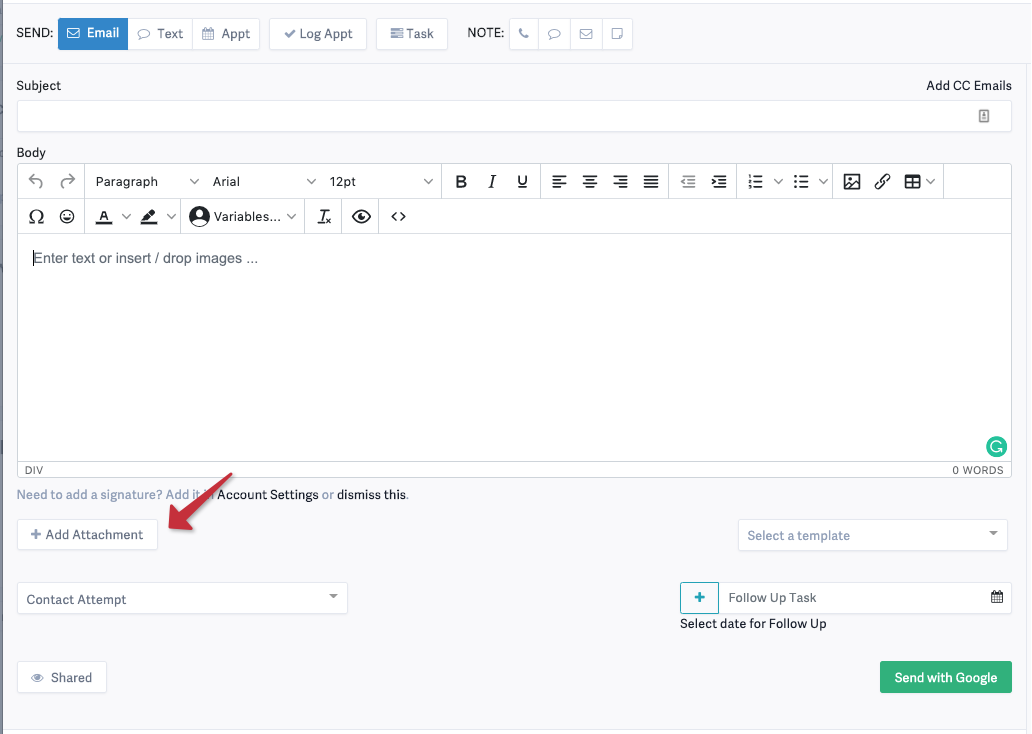
Task: Insert a special character with the omega icon
Action: [36, 216]
